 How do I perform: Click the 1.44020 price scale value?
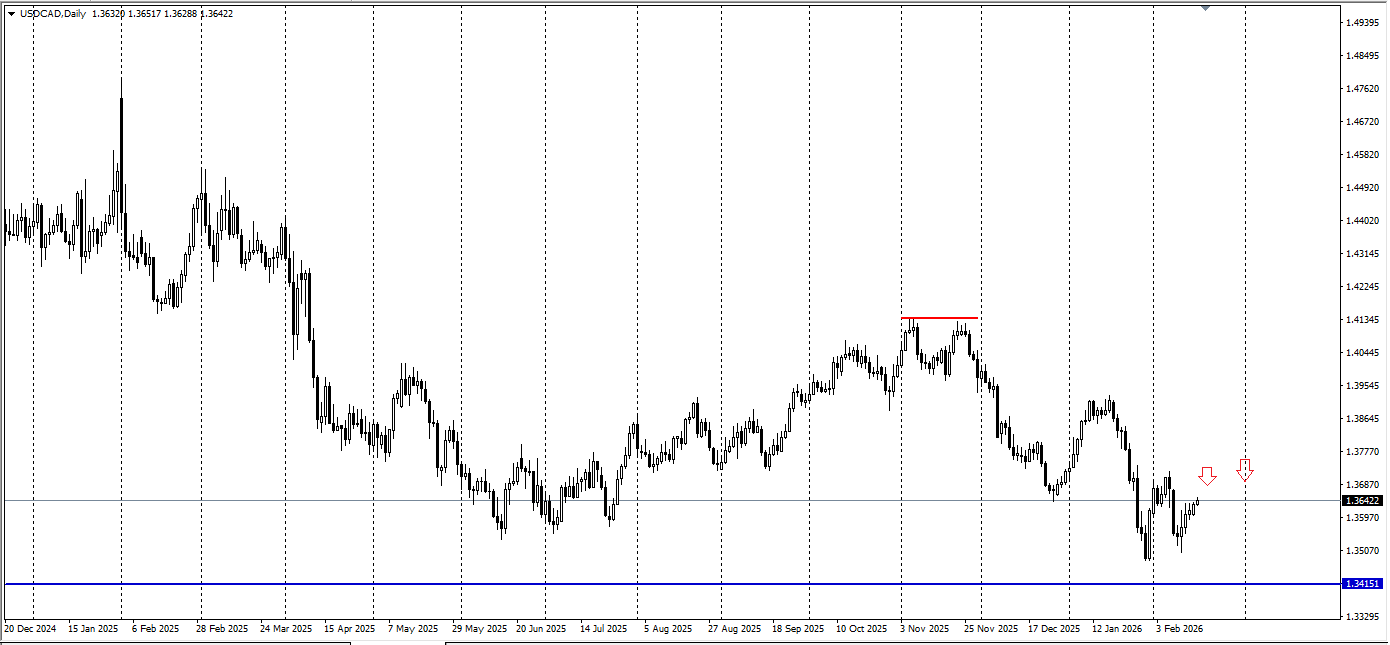click(x=1364, y=221)
